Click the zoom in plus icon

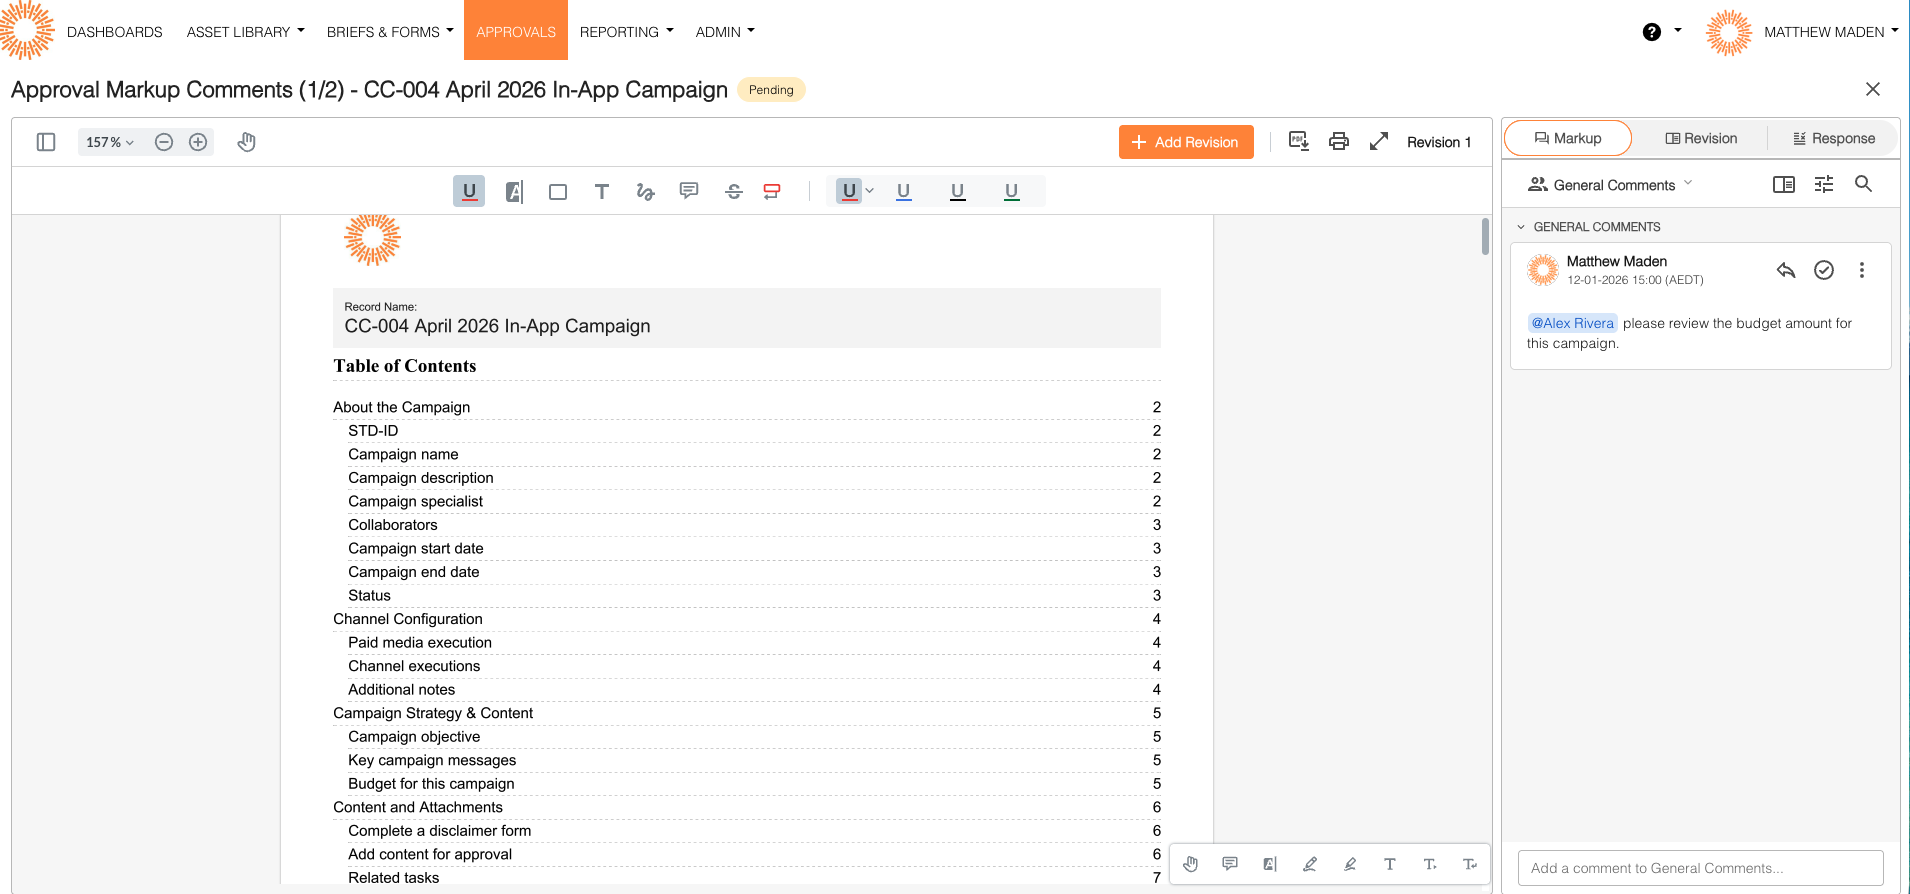tap(198, 142)
